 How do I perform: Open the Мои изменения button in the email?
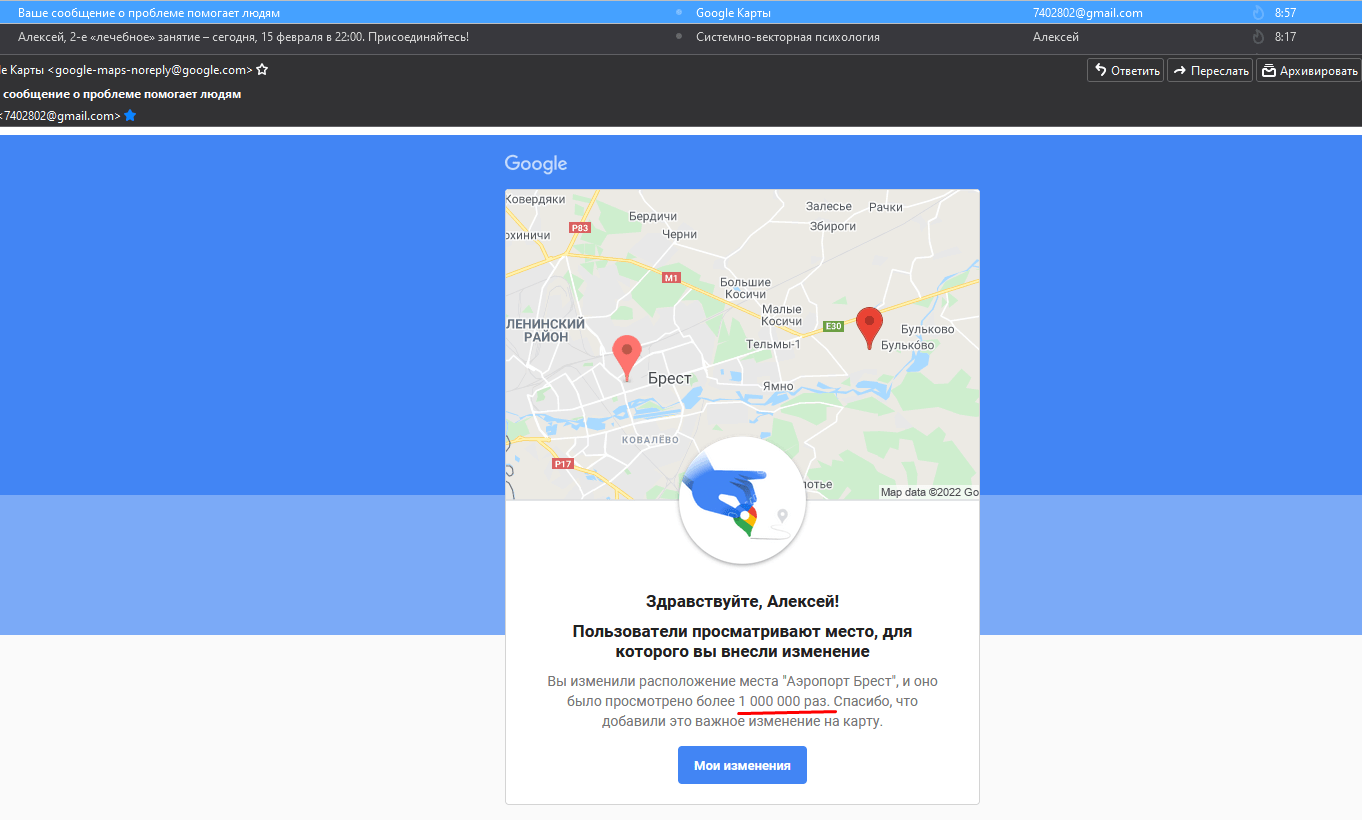(742, 765)
